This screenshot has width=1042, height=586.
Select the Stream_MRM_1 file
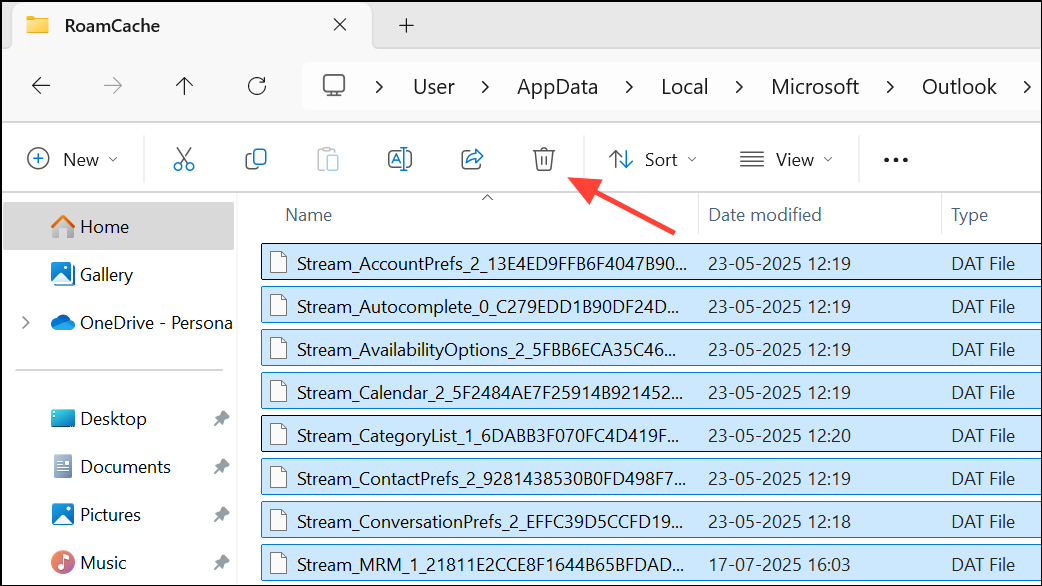point(651,564)
